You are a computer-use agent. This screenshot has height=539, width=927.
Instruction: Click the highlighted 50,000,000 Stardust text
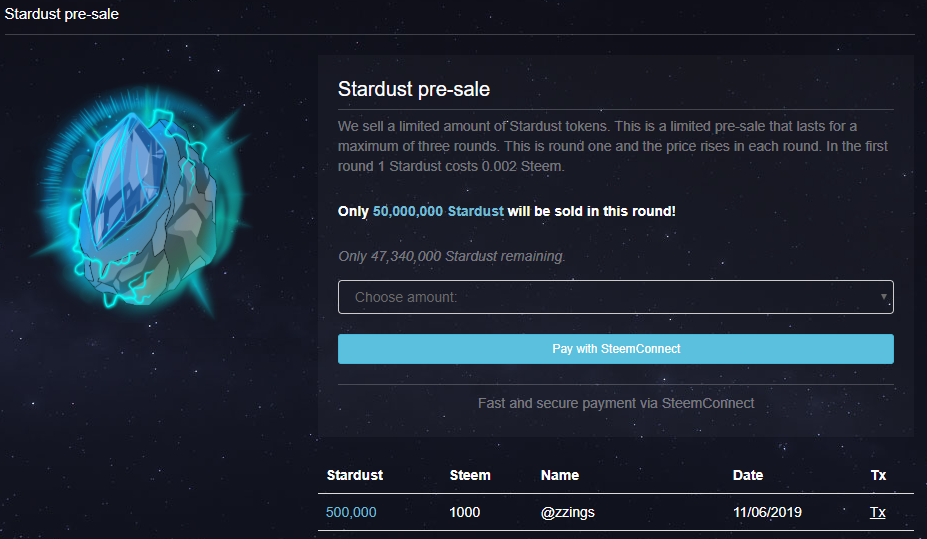pos(438,212)
